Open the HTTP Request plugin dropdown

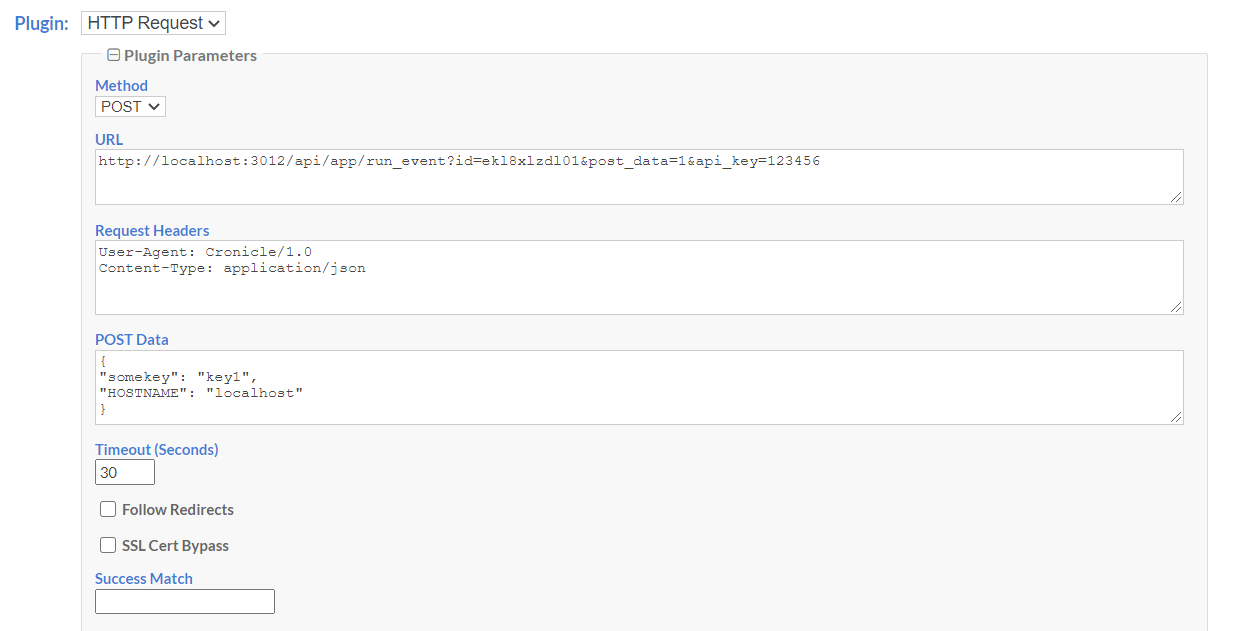(152, 22)
